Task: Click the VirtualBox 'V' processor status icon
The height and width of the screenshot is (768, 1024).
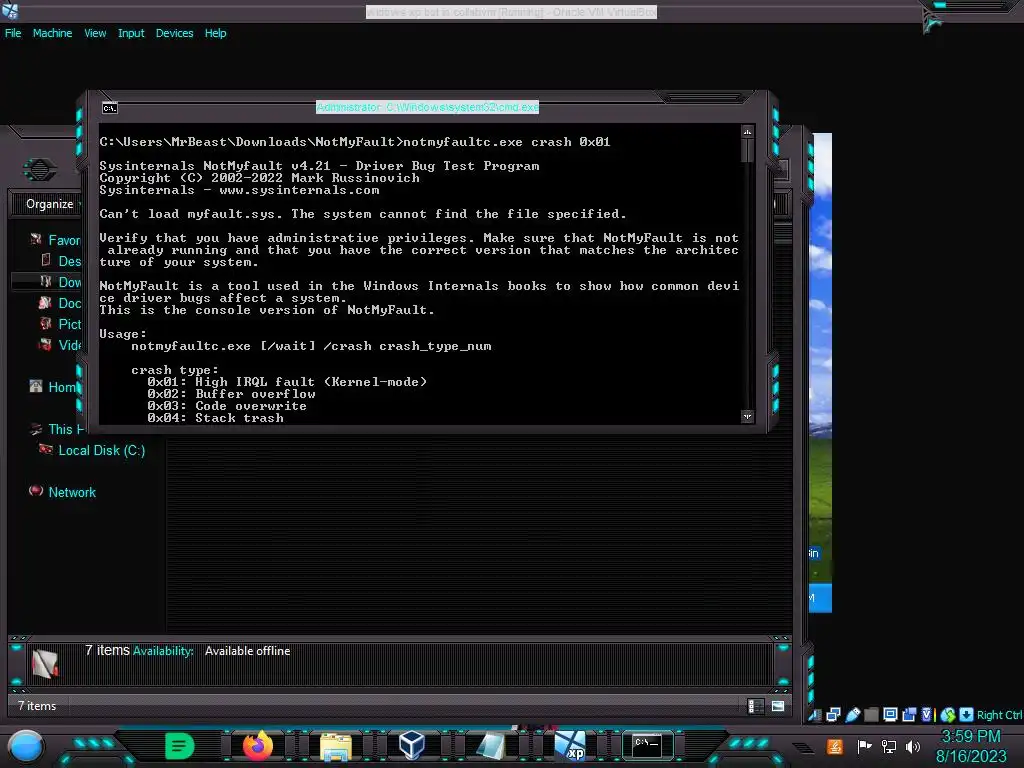Action: pyautogui.click(x=927, y=715)
